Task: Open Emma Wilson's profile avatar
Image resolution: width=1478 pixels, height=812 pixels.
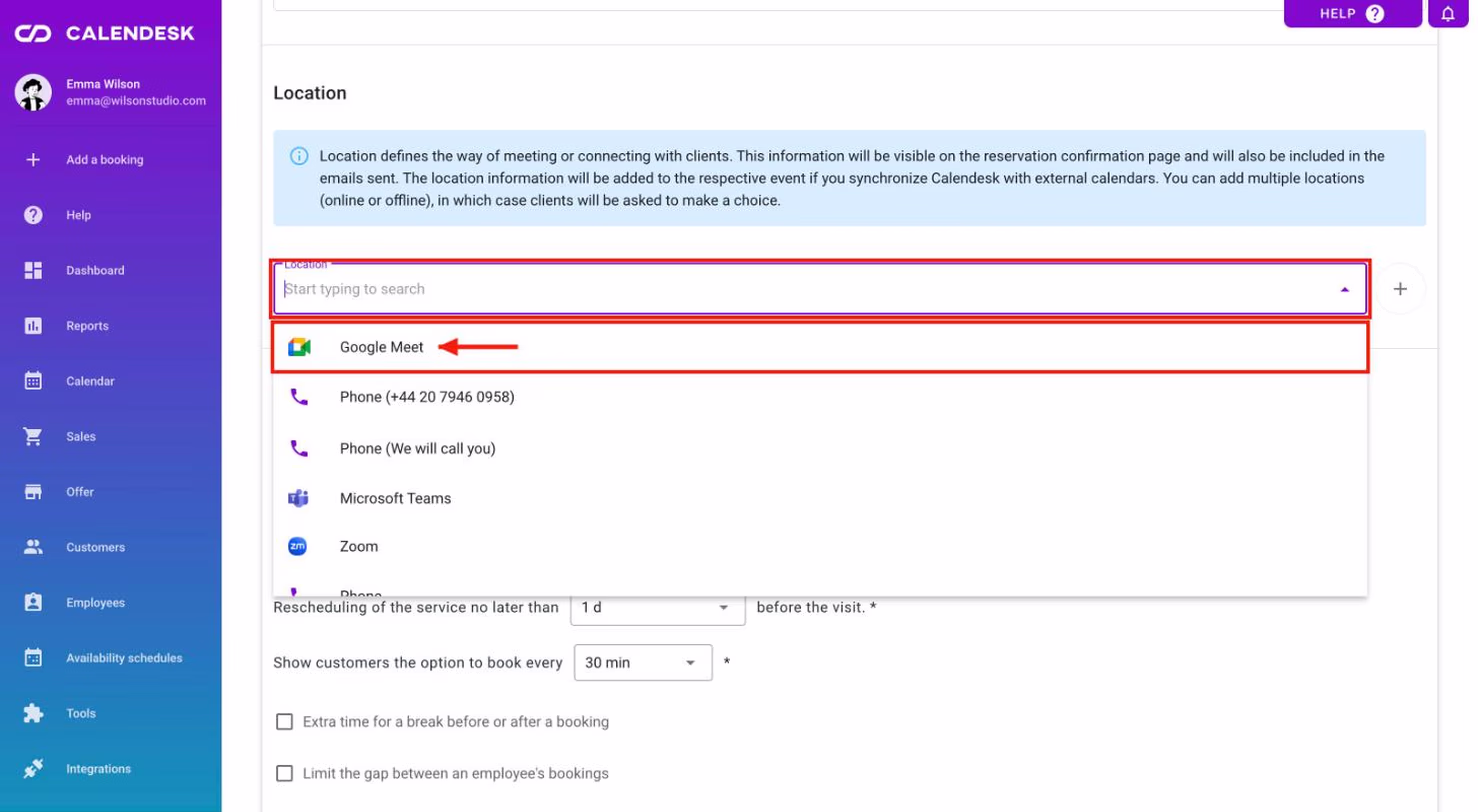Action: 33,92
